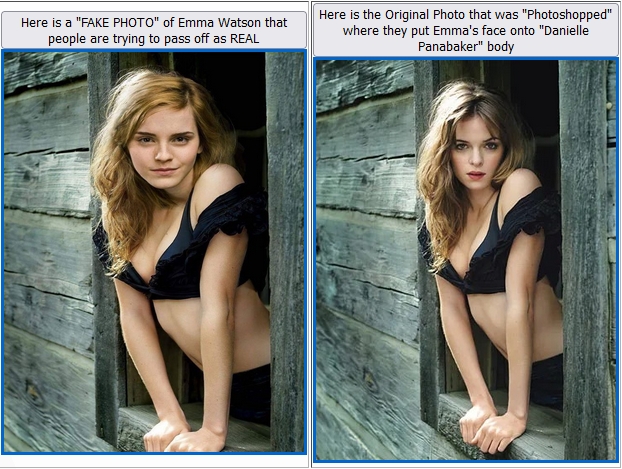Click the caption "Here is a FAKE PHOTO"
The image size is (622, 469).
click(154, 30)
